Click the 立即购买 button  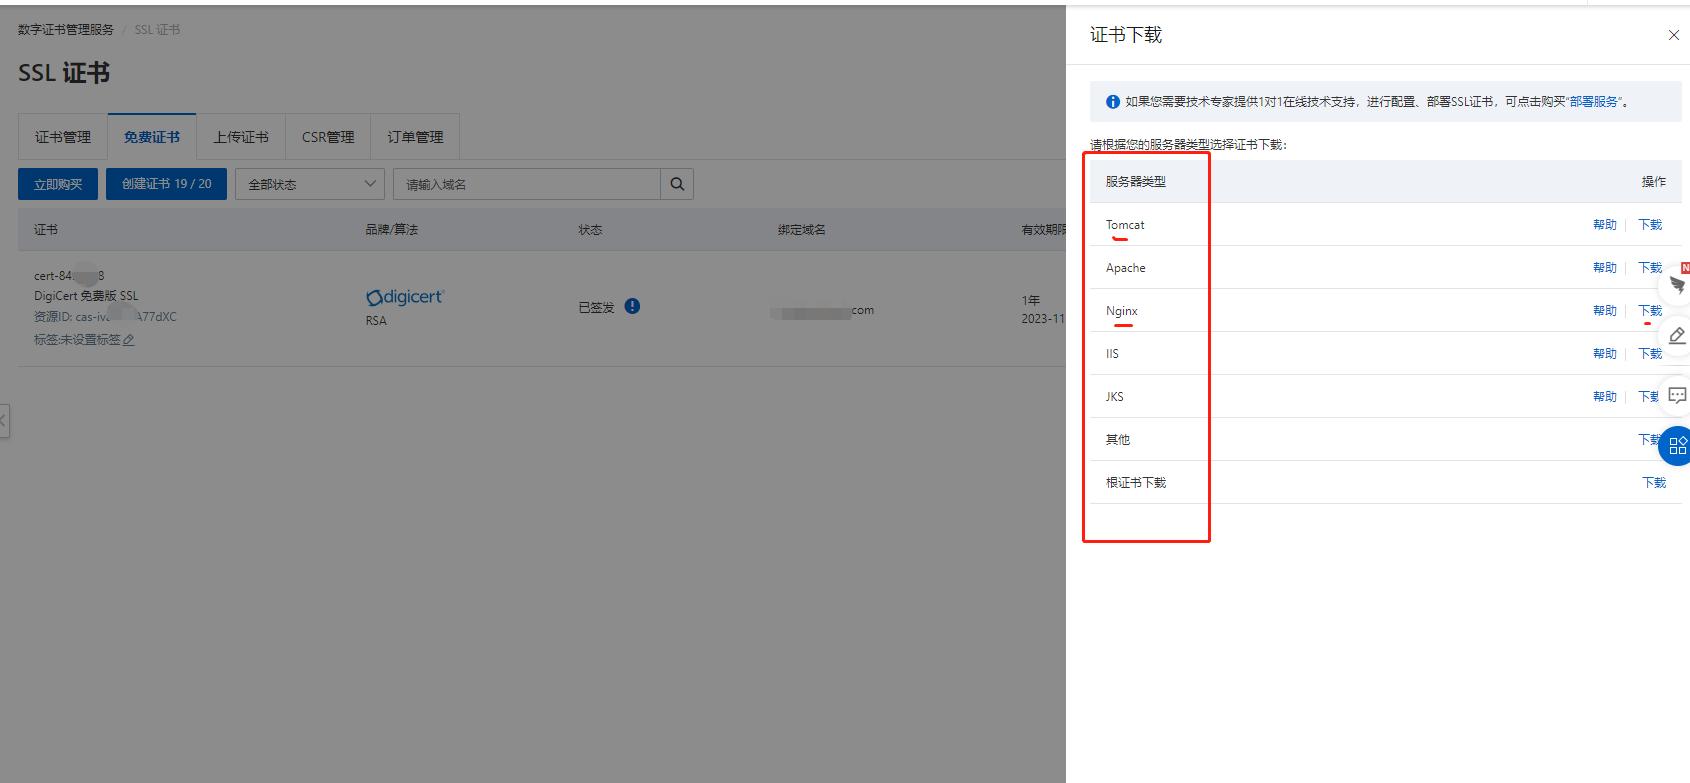coord(58,184)
